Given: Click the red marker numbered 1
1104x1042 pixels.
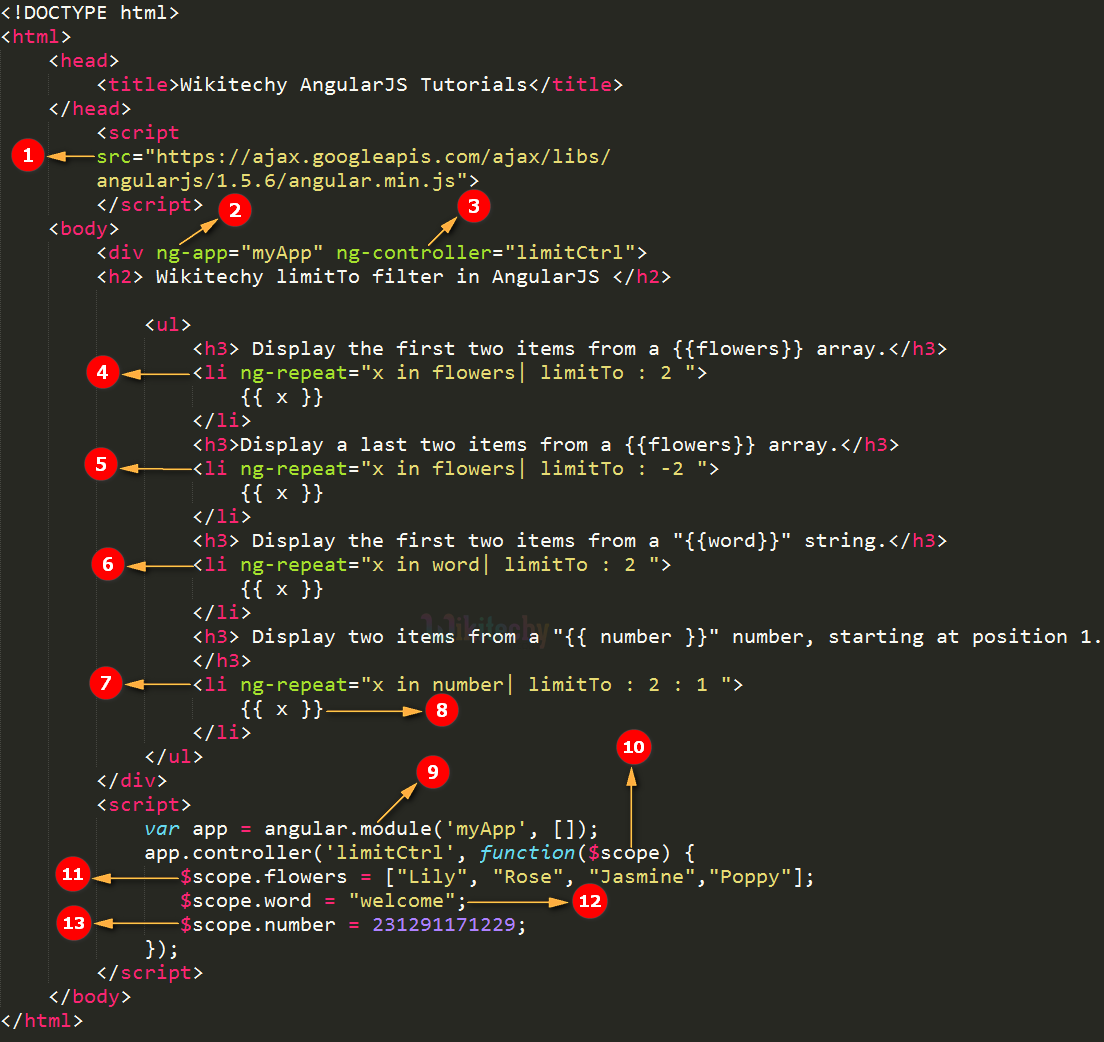Looking at the screenshot, I should [28, 155].
